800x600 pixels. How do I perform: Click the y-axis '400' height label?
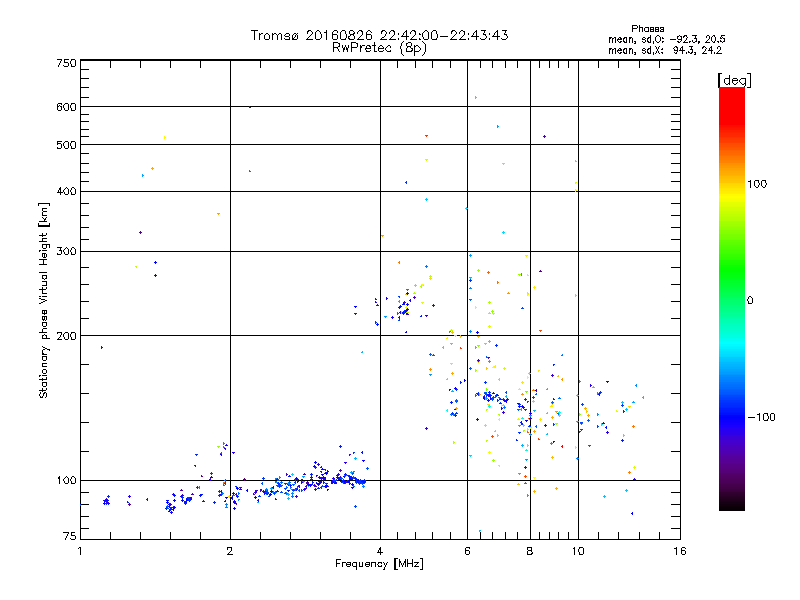[66, 192]
